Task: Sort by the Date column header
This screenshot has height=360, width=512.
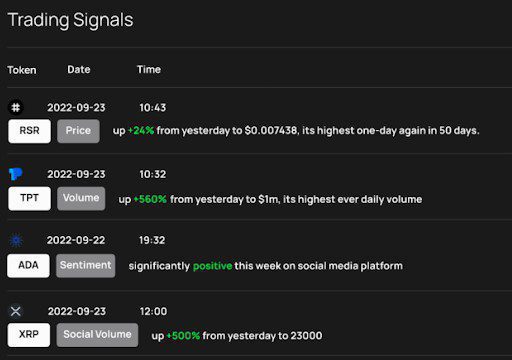Action: click(x=79, y=70)
